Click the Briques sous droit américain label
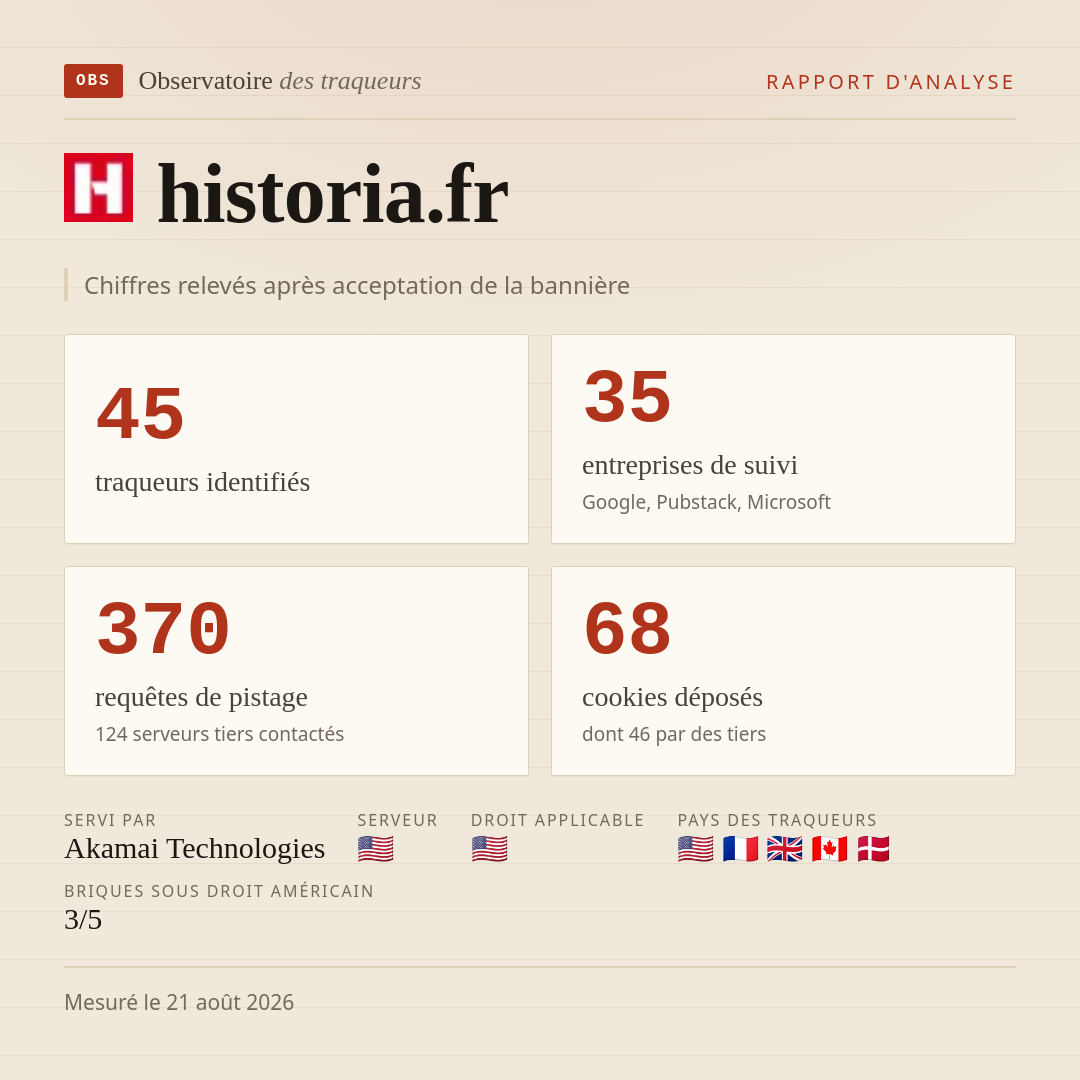1080x1080 pixels. (219, 891)
